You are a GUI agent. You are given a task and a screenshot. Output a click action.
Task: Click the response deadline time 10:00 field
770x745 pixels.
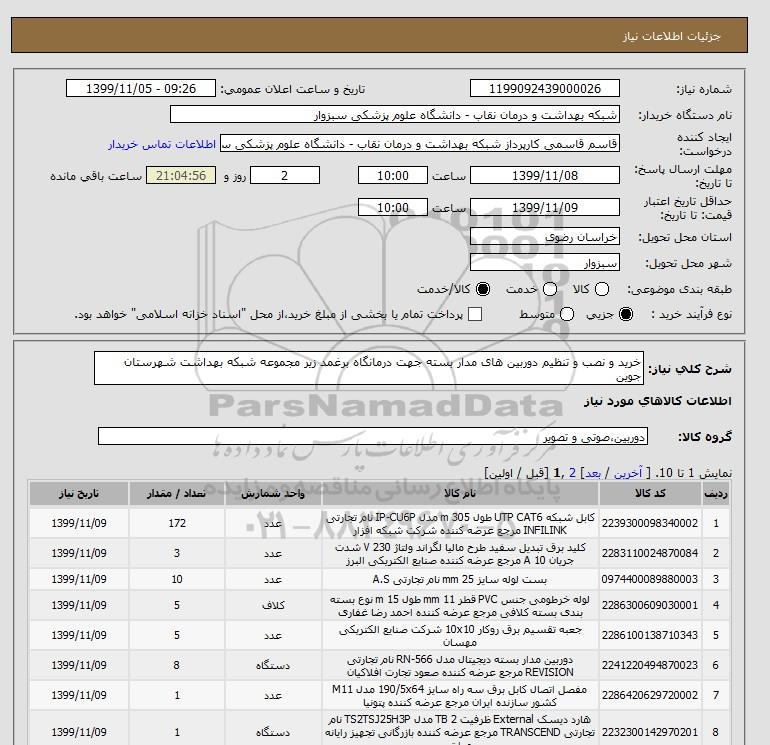(x=392, y=175)
